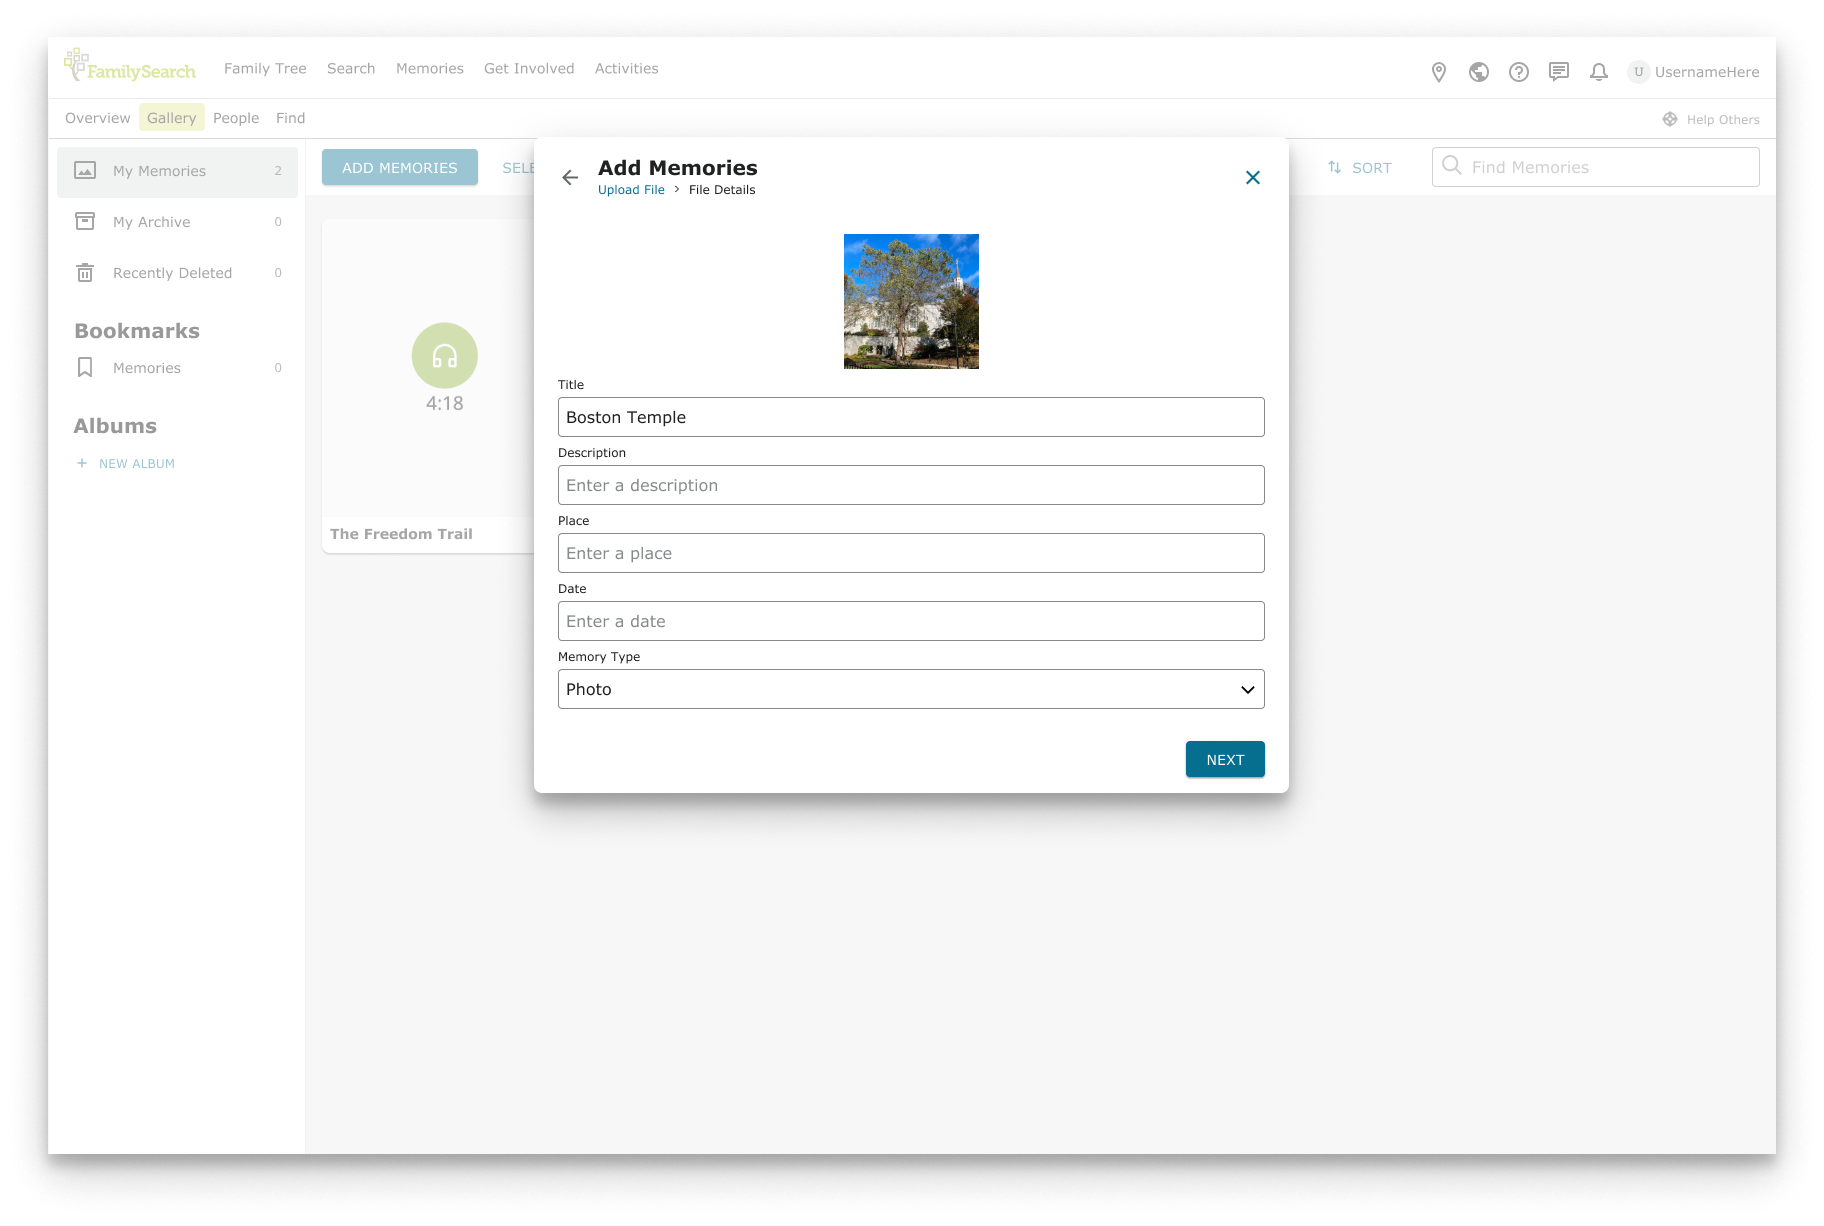Click the back arrow in Add Memories dialog
The height and width of the screenshot is (1226, 1824).
[570, 178]
